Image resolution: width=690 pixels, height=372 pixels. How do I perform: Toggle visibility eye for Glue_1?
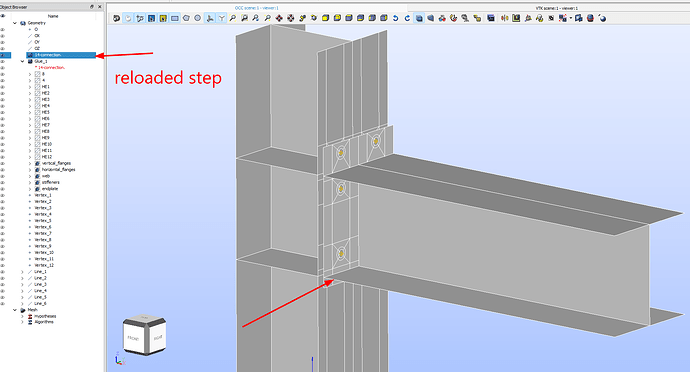(3, 61)
